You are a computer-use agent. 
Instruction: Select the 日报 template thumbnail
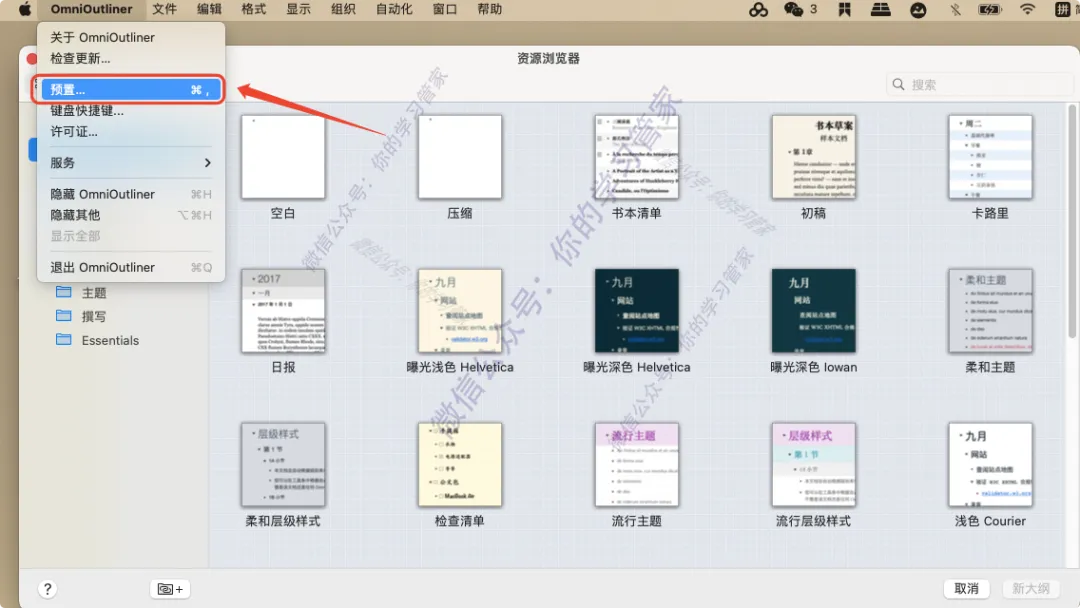click(x=283, y=311)
